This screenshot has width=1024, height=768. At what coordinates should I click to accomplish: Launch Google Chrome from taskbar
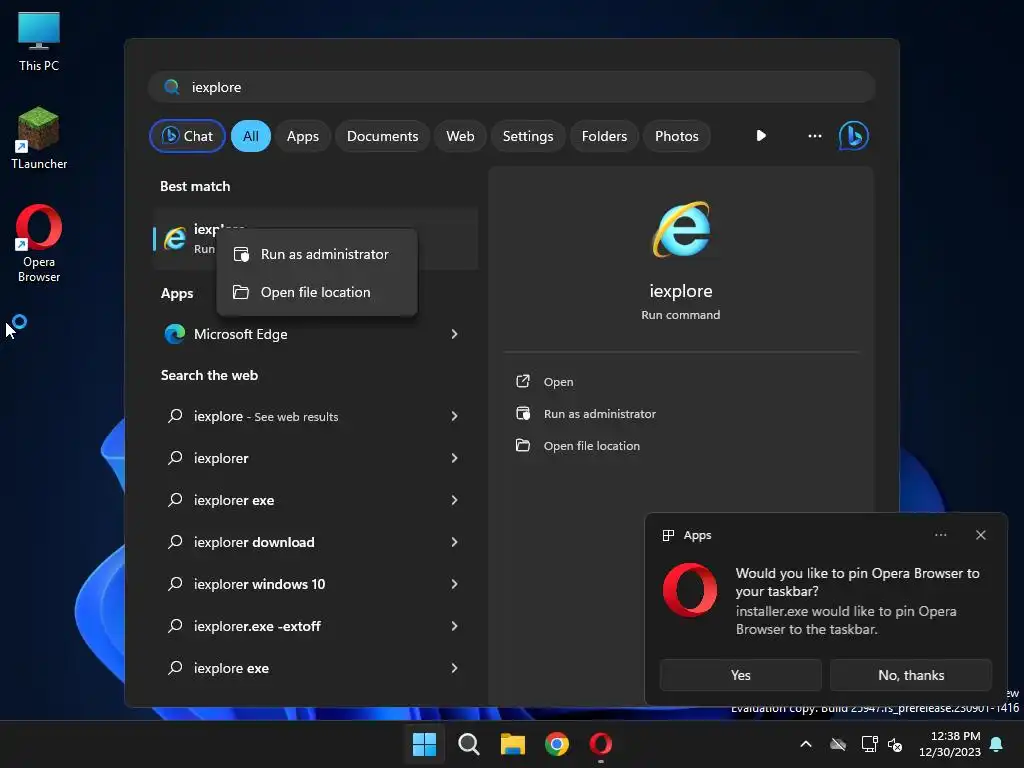(x=556, y=744)
